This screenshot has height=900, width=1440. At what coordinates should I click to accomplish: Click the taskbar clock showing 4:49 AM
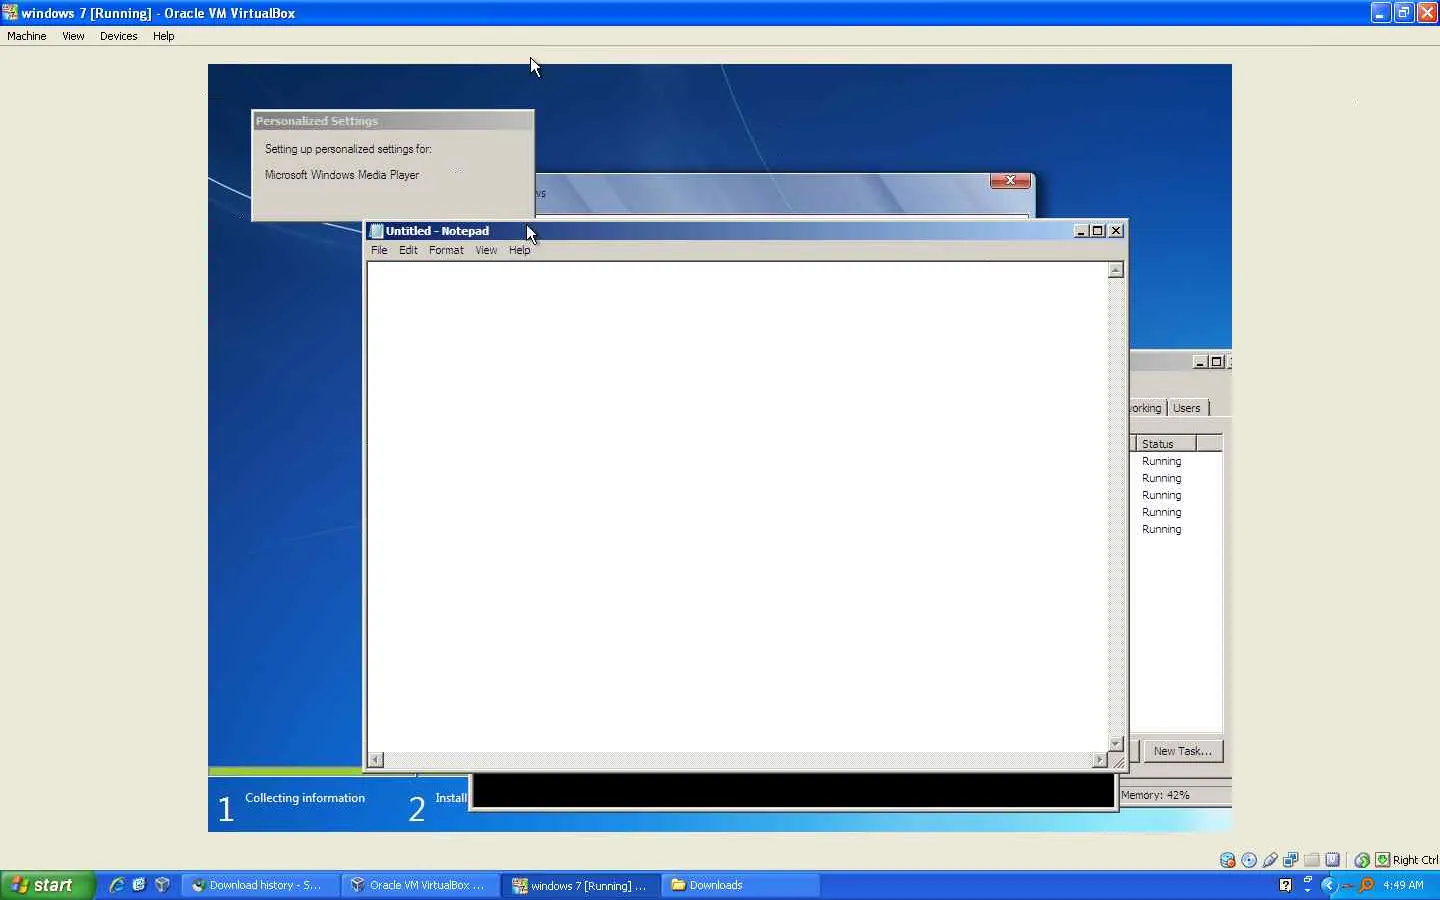click(x=1403, y=885)
